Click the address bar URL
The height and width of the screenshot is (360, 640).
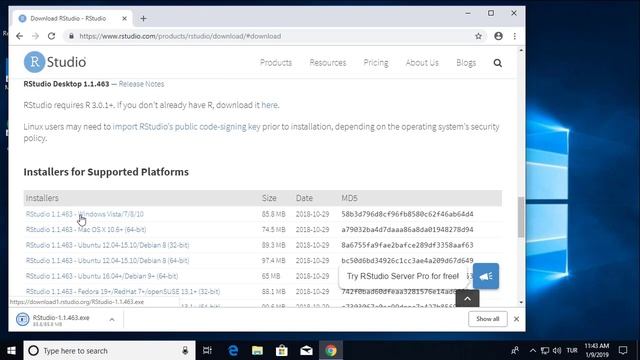(180, 36)
